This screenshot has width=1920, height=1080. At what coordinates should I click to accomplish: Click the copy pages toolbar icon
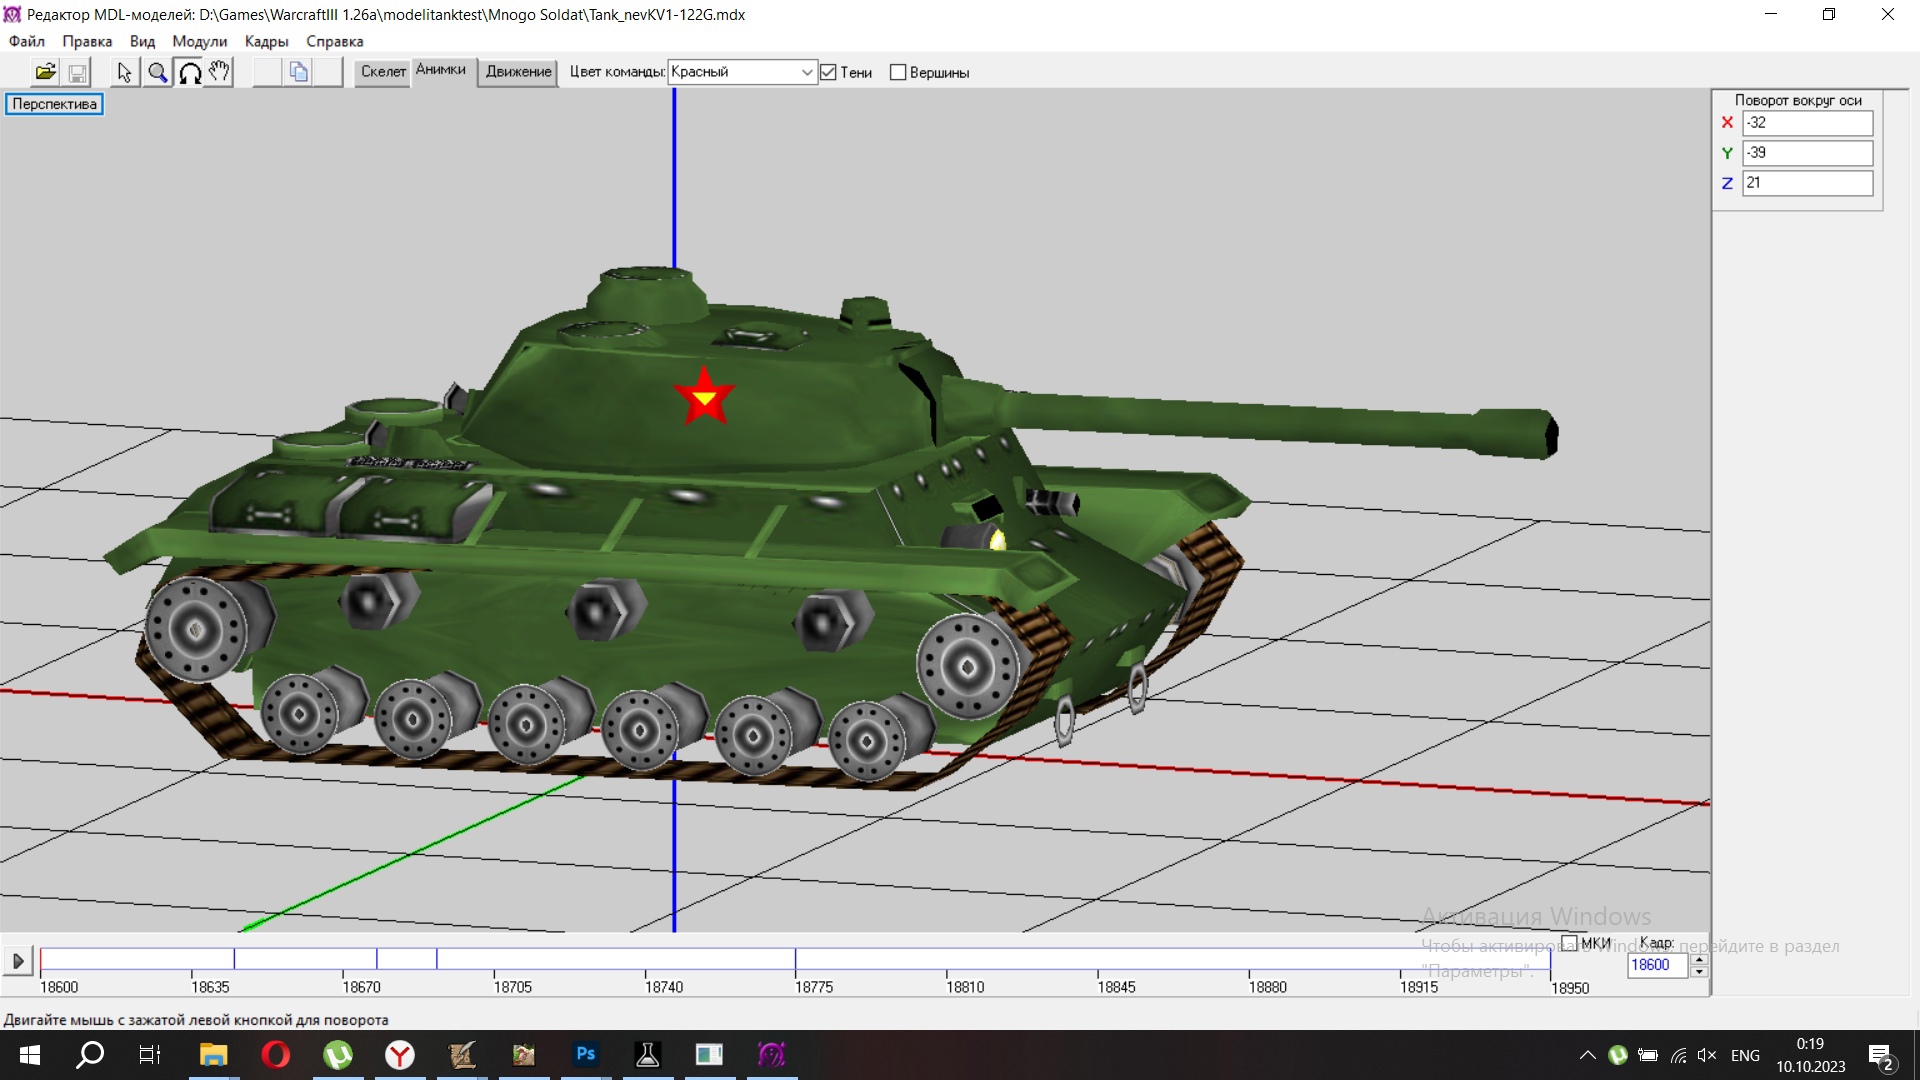tap(298, 72)
